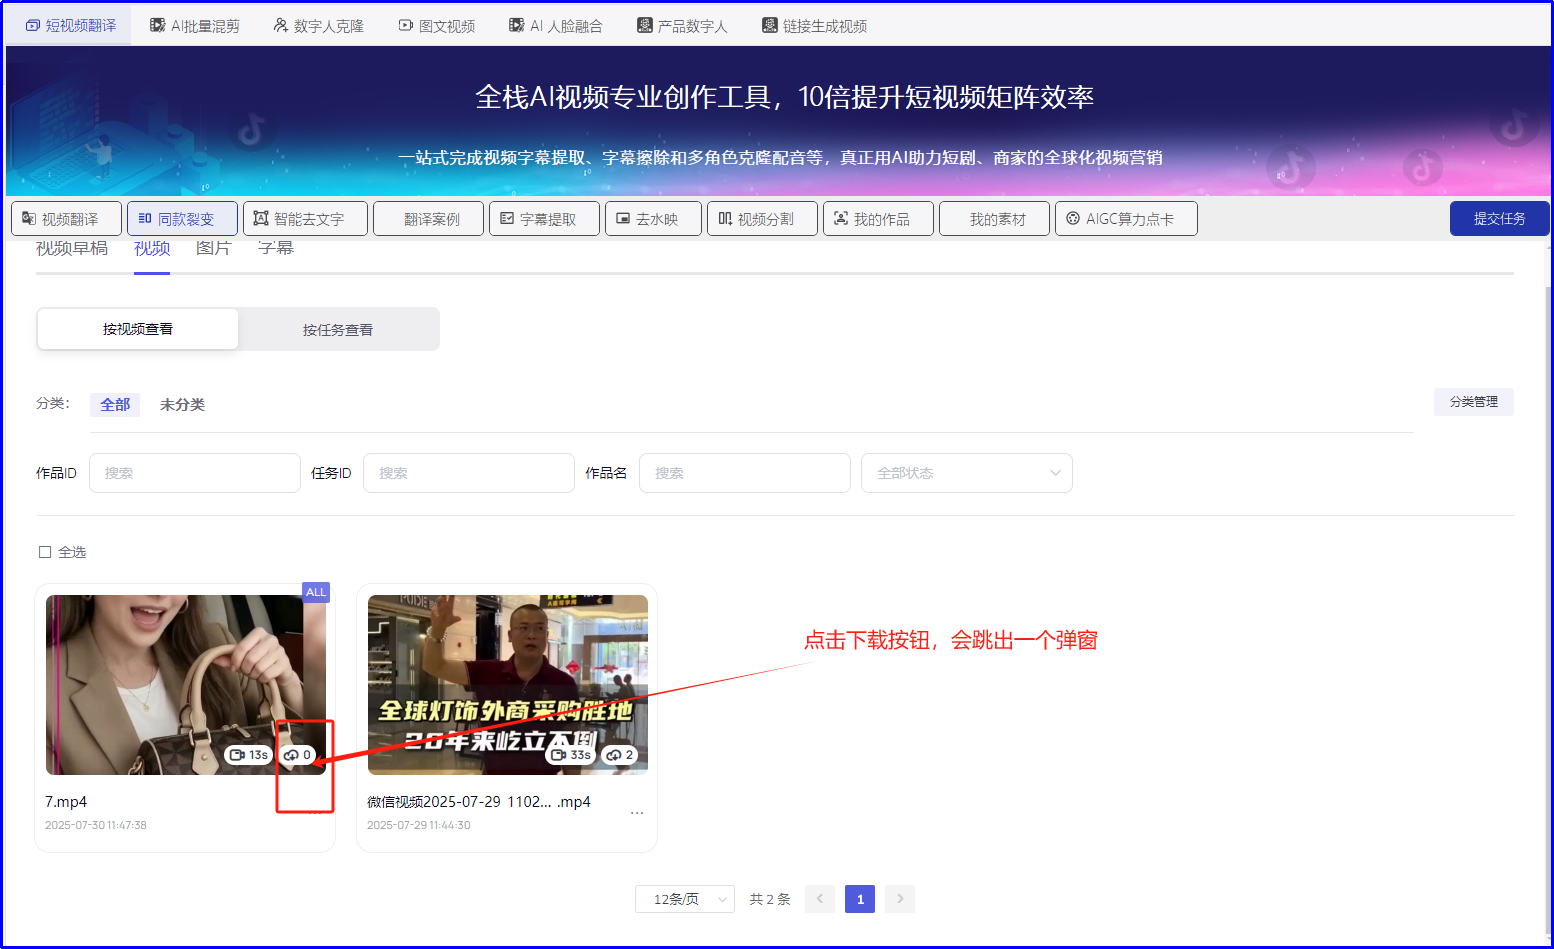Switch to the 图文视频 tab
Screen dimensions: 1554x949
pyautogui.click(x=437, y=24)
